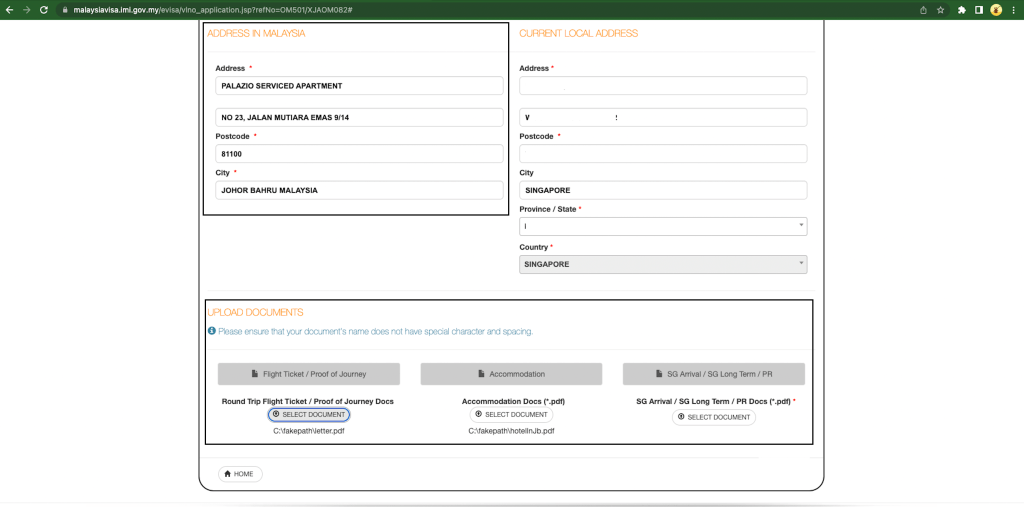This screenshot has width=1024, height=507.
Task: Open the browser side panel icon
Action: 979,10
